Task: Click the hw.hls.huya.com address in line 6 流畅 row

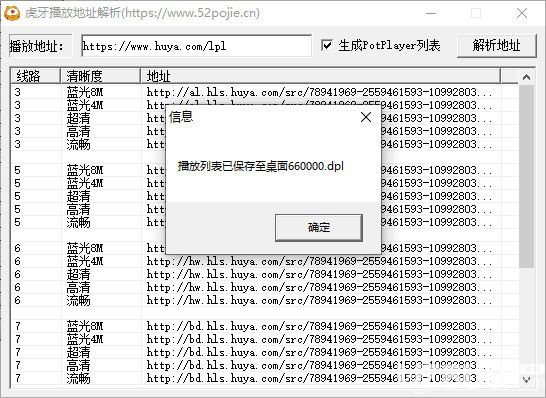Action: pos(320,301)
